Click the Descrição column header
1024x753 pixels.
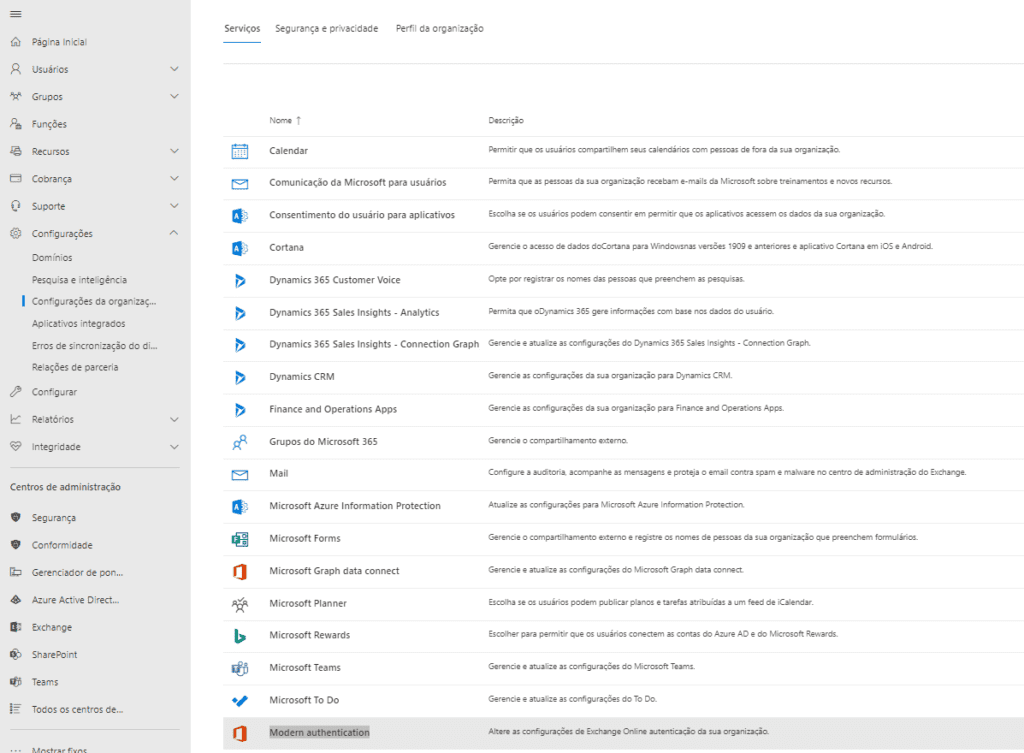pyautogui.click(x=505, y=120)
